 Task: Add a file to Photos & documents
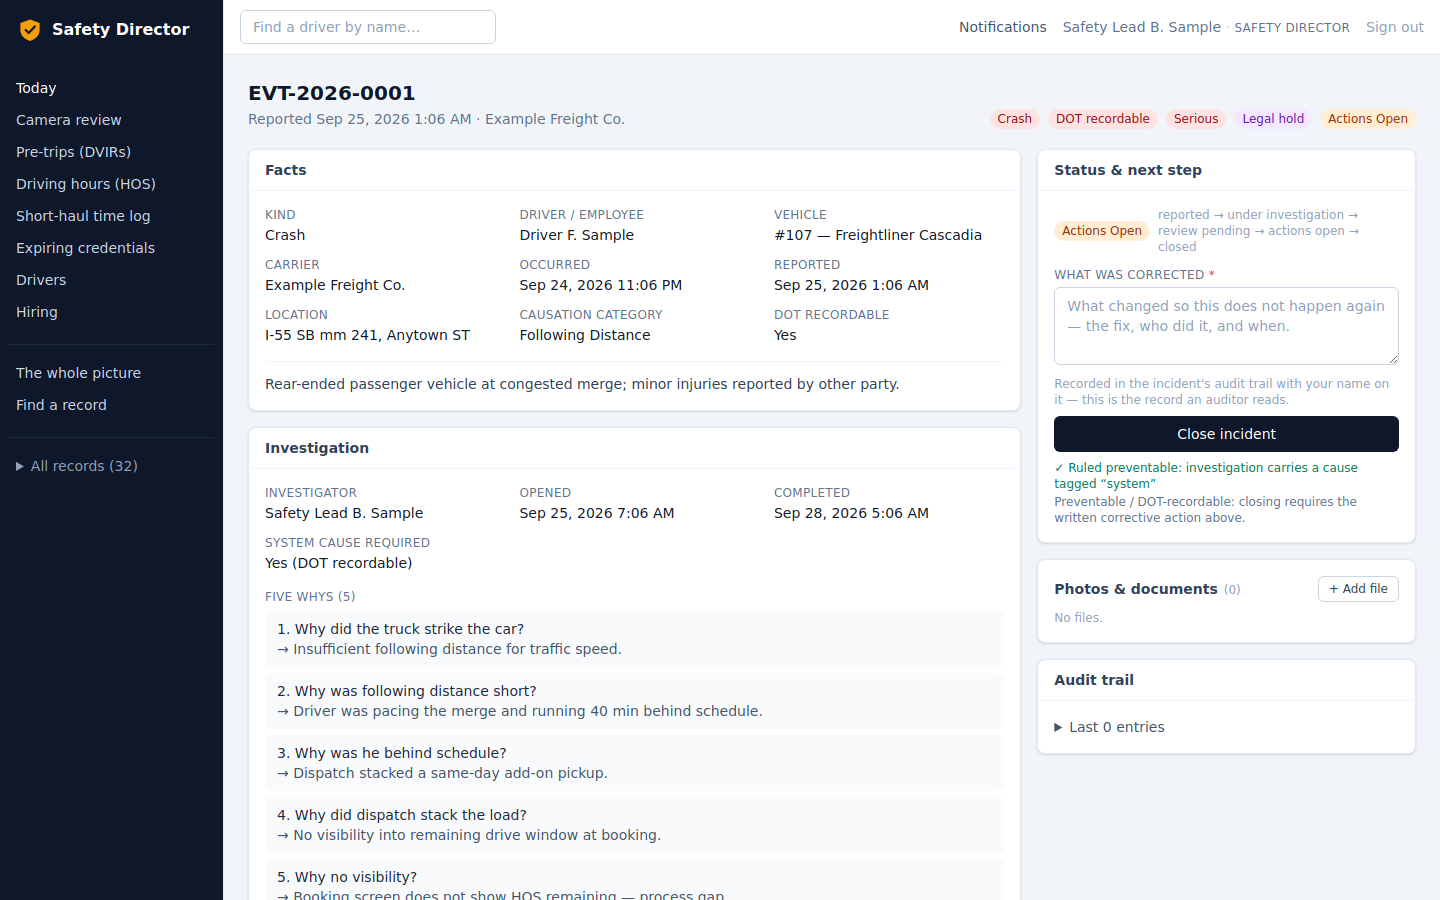pyautogui.click(x=1358, y=589)
